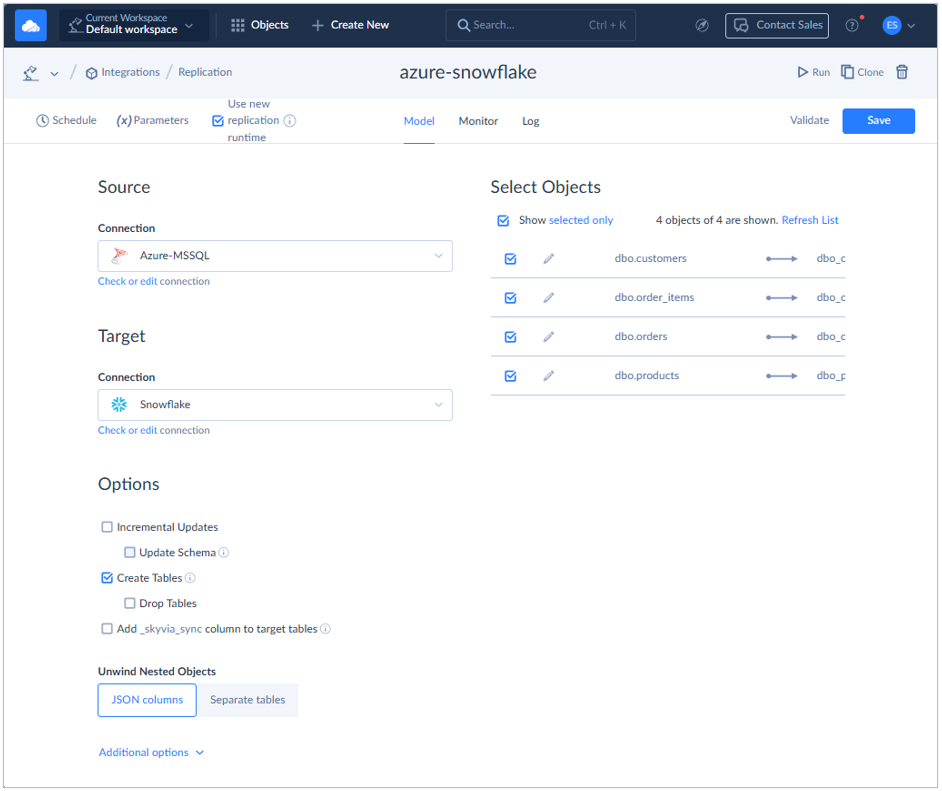Click the azure-snowflake integration title
The width and height of the screenshot is (942, 791).
468,73
